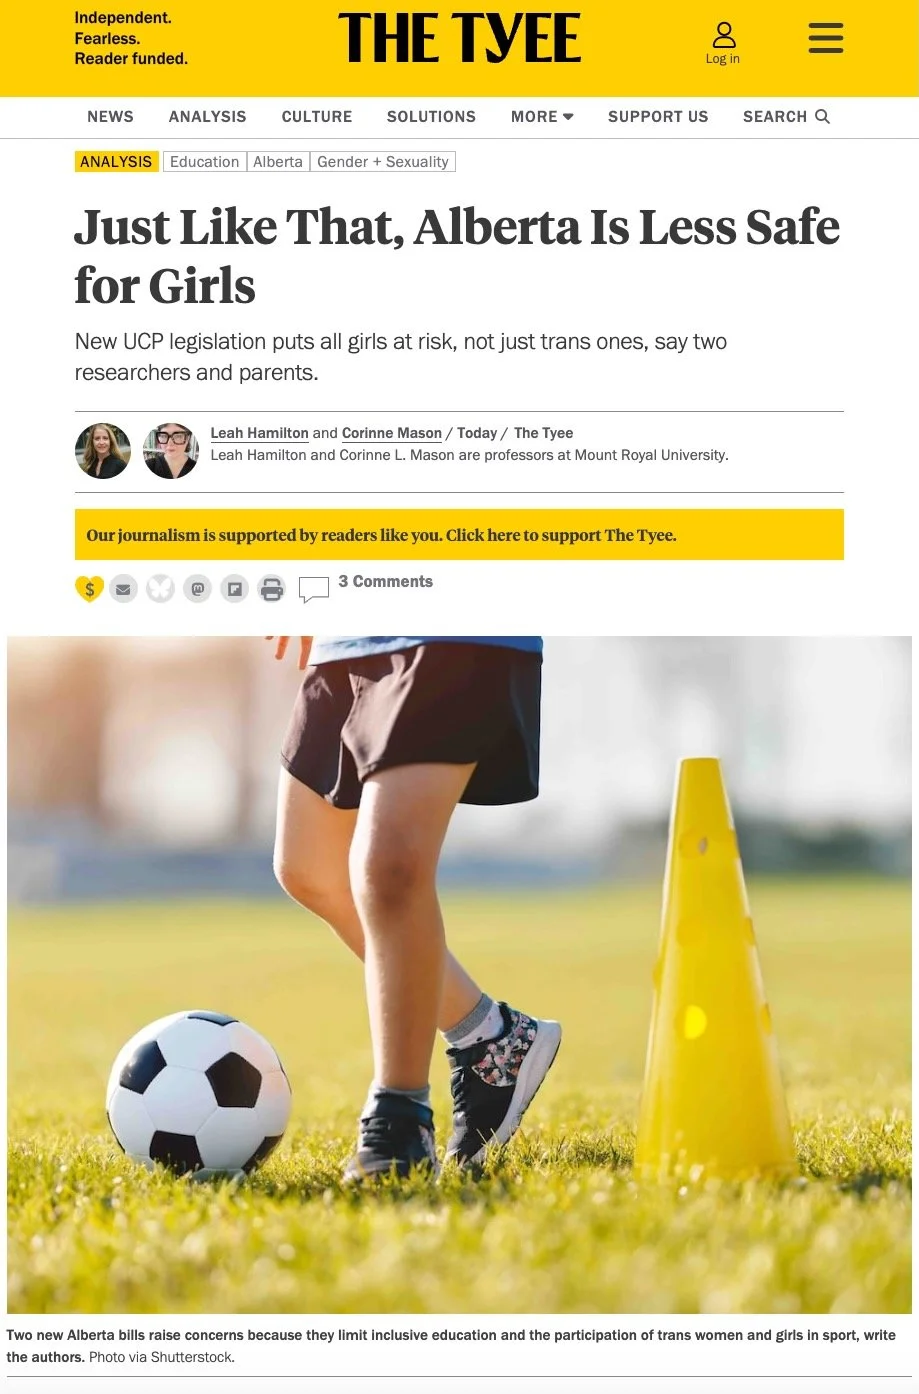Print the article with printer icon

tap(271, 589)
